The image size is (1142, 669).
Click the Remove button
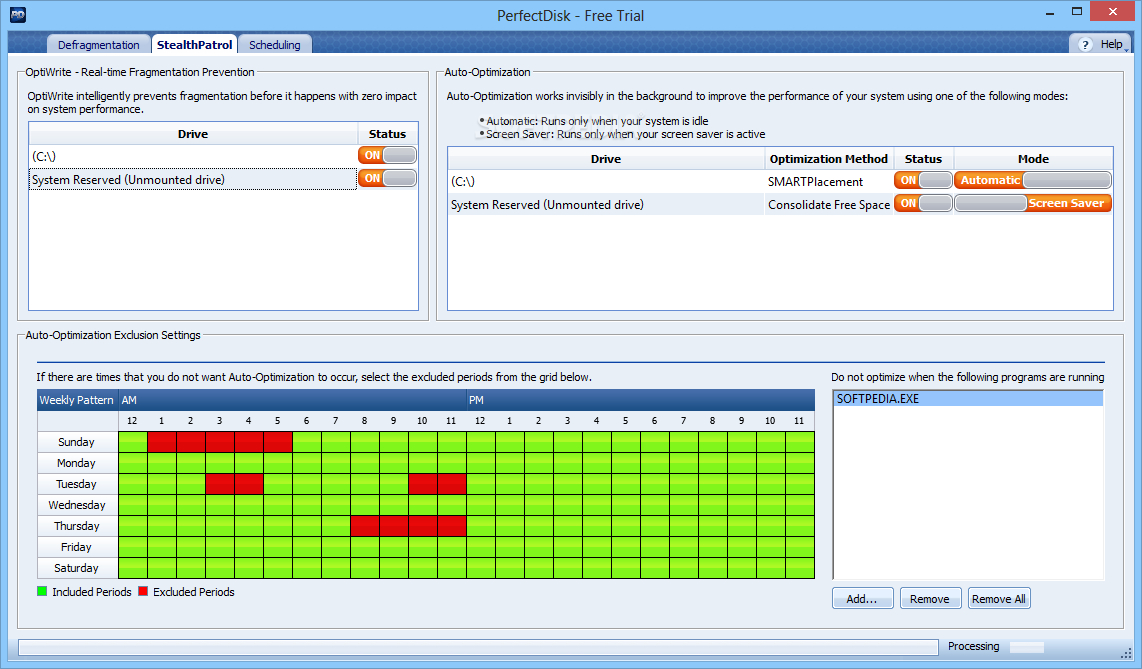[930, 598]
